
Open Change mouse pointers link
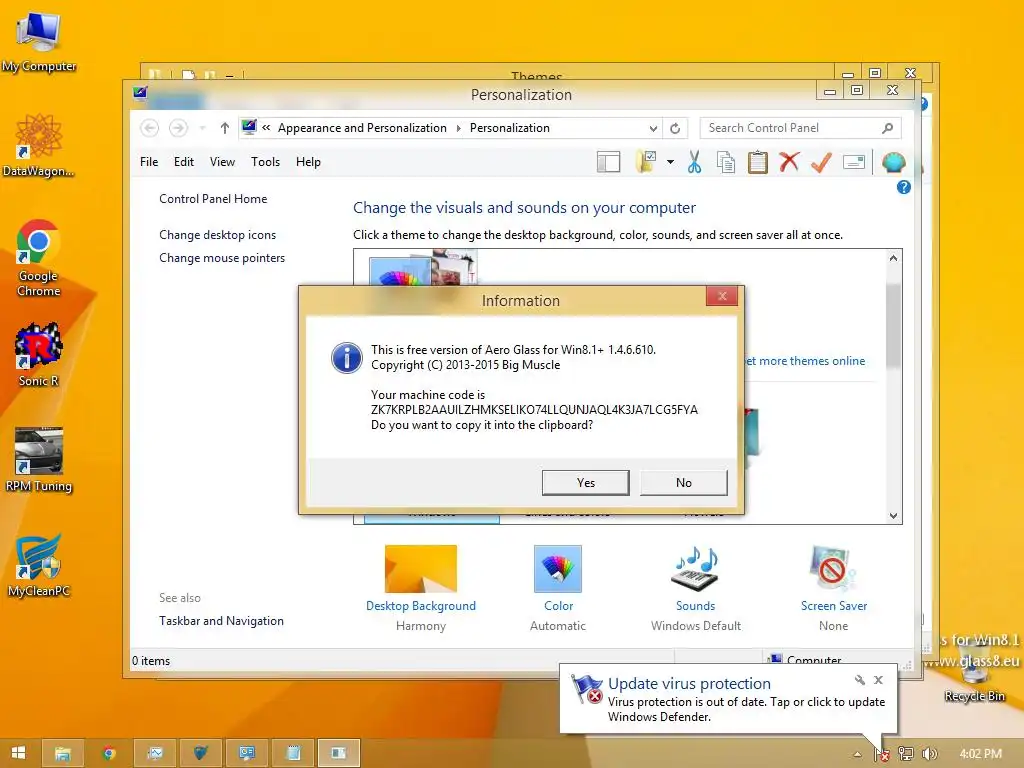point(222,258)
